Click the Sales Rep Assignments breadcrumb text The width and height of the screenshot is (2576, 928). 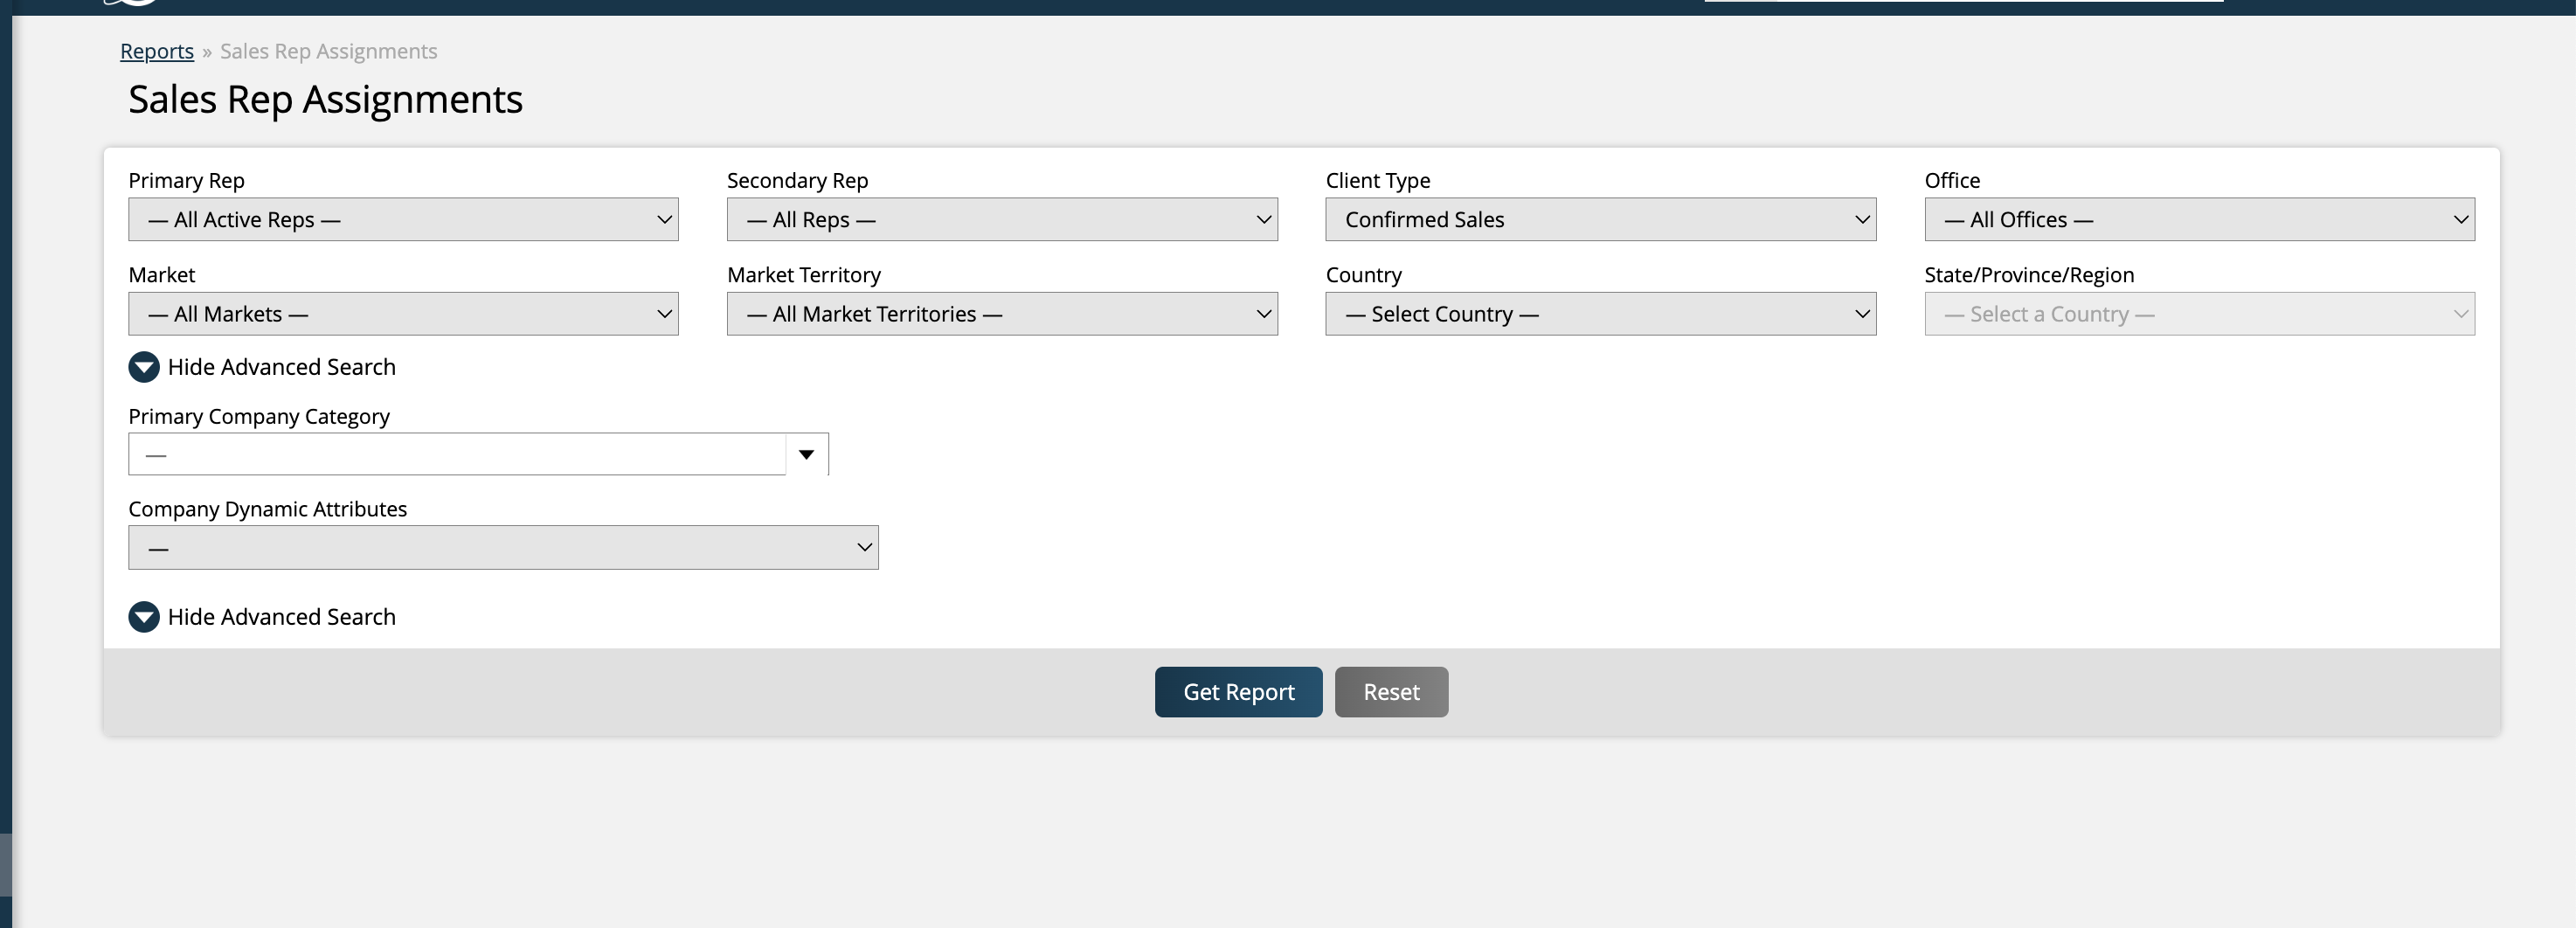tap(328, 51)
